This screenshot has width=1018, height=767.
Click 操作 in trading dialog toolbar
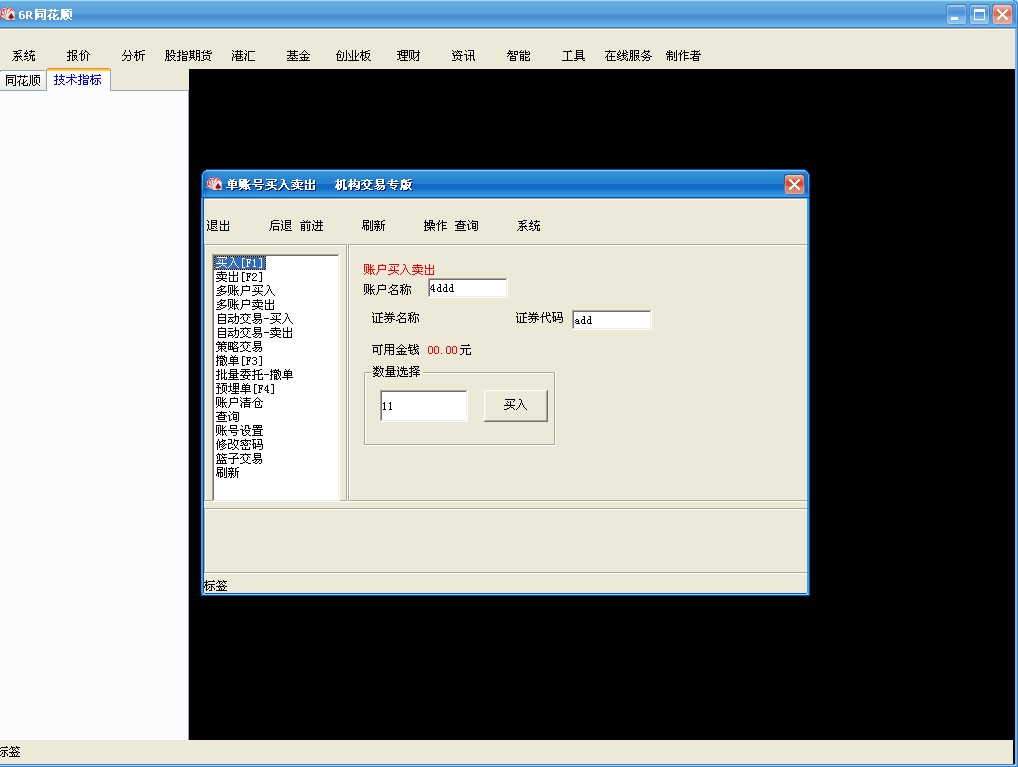tap(435, 225)
